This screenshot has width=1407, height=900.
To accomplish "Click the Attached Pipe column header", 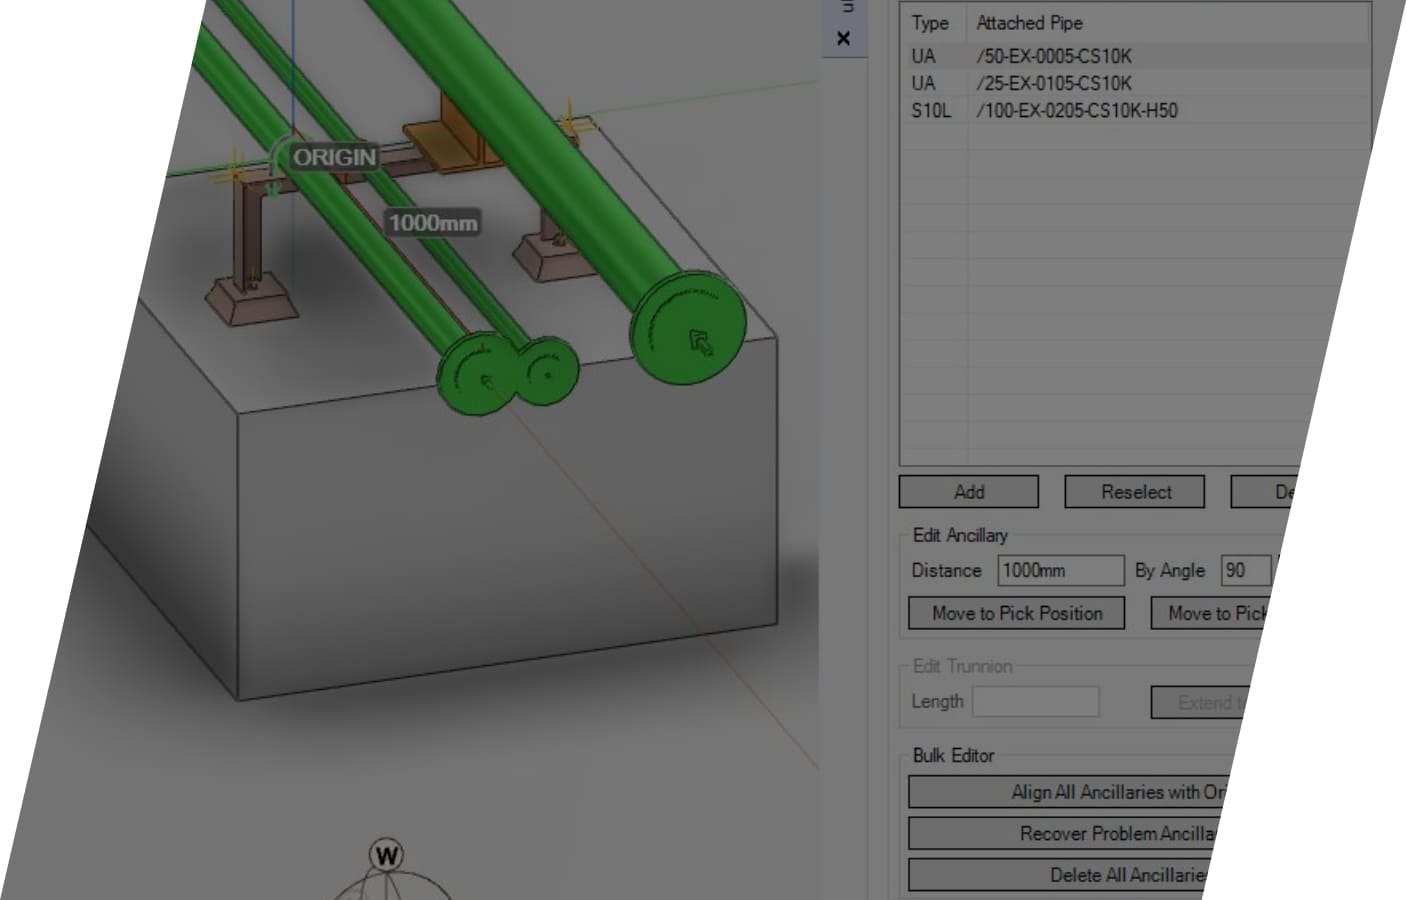I will coord(1029,23).
